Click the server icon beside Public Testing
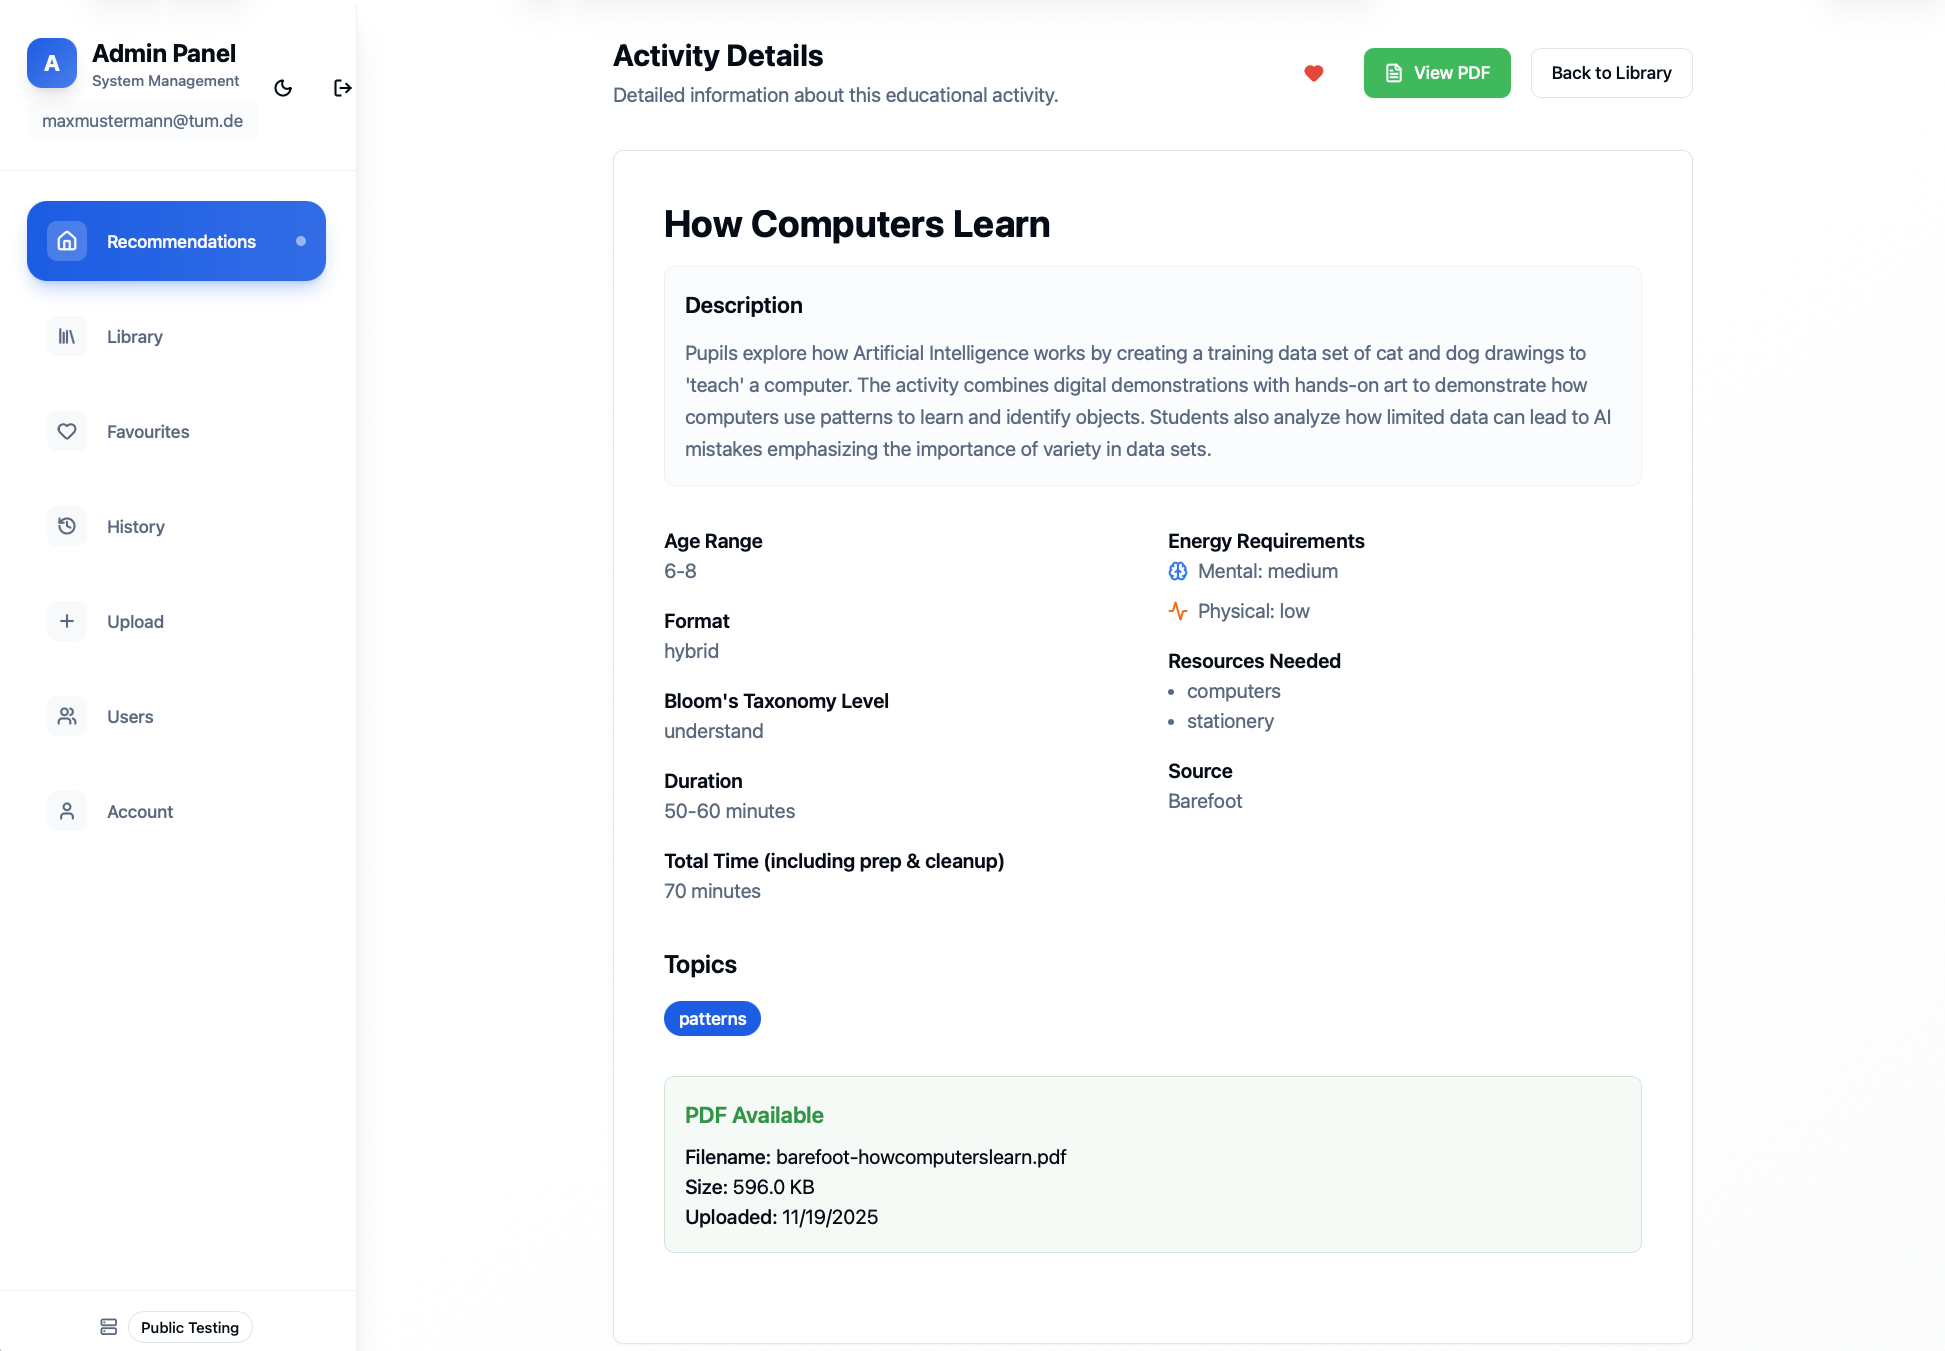 click(109, 1327)
